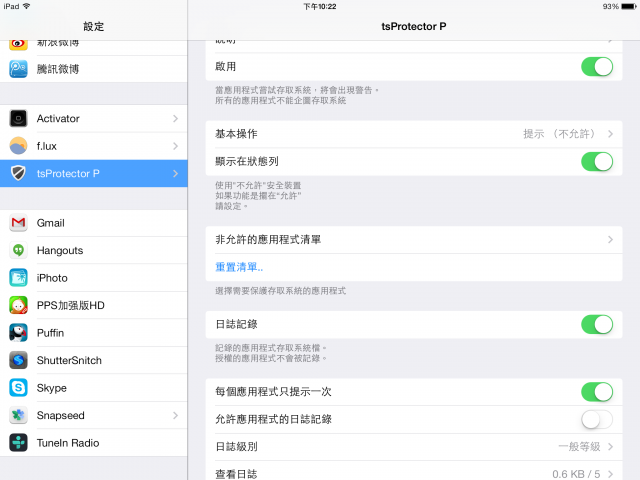Select f.lux in settings list

[x=94, y=146]
